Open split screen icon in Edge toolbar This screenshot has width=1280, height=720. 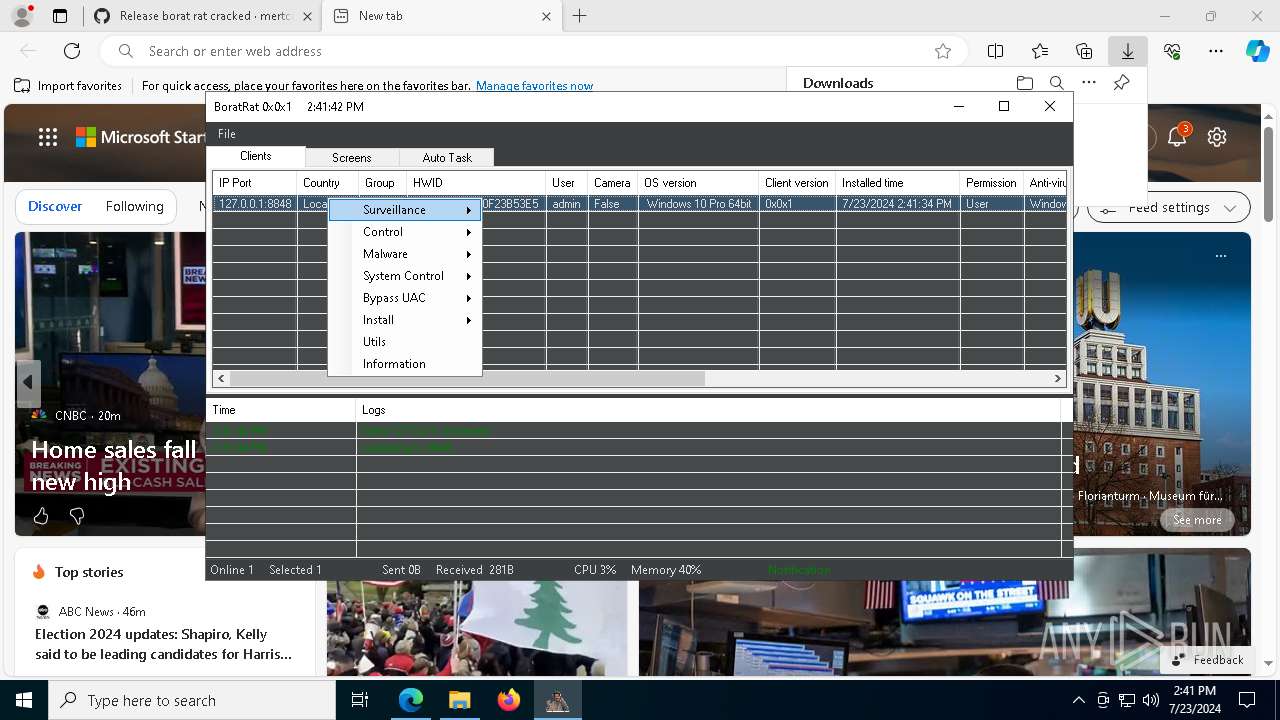[x=996, y=51]
